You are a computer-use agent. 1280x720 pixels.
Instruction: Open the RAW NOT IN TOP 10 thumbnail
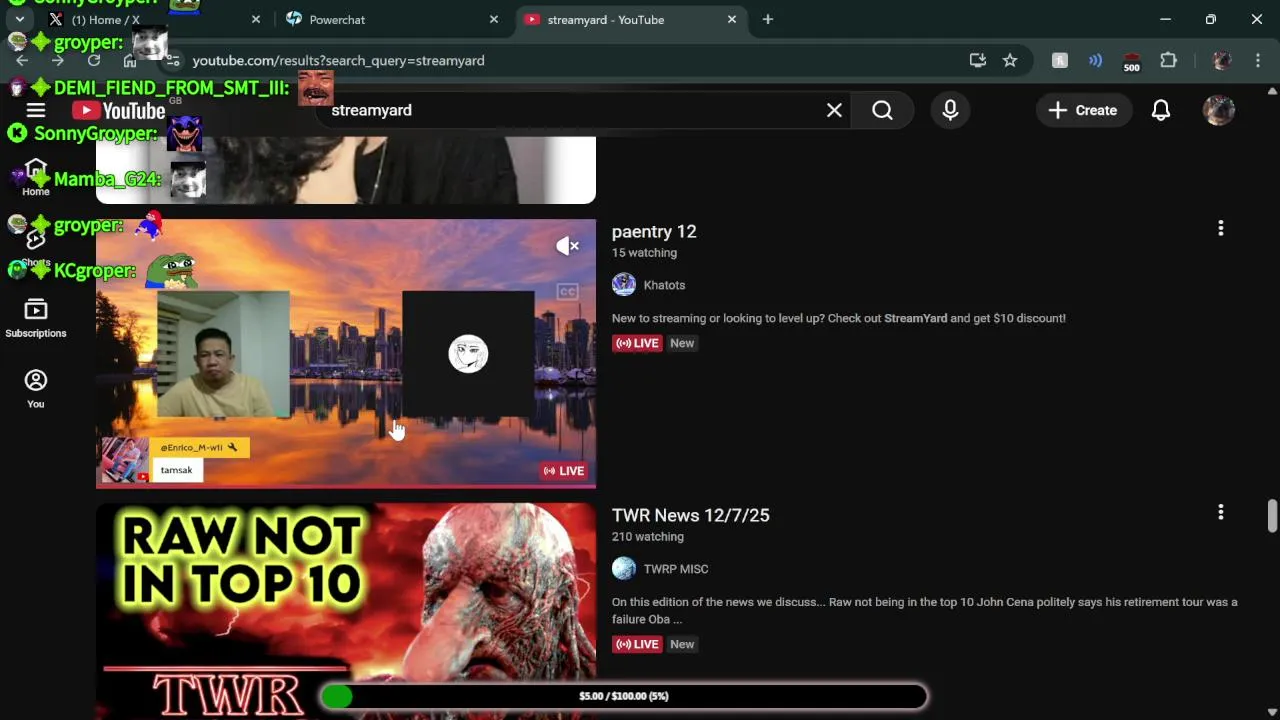(x=346, y=611)
